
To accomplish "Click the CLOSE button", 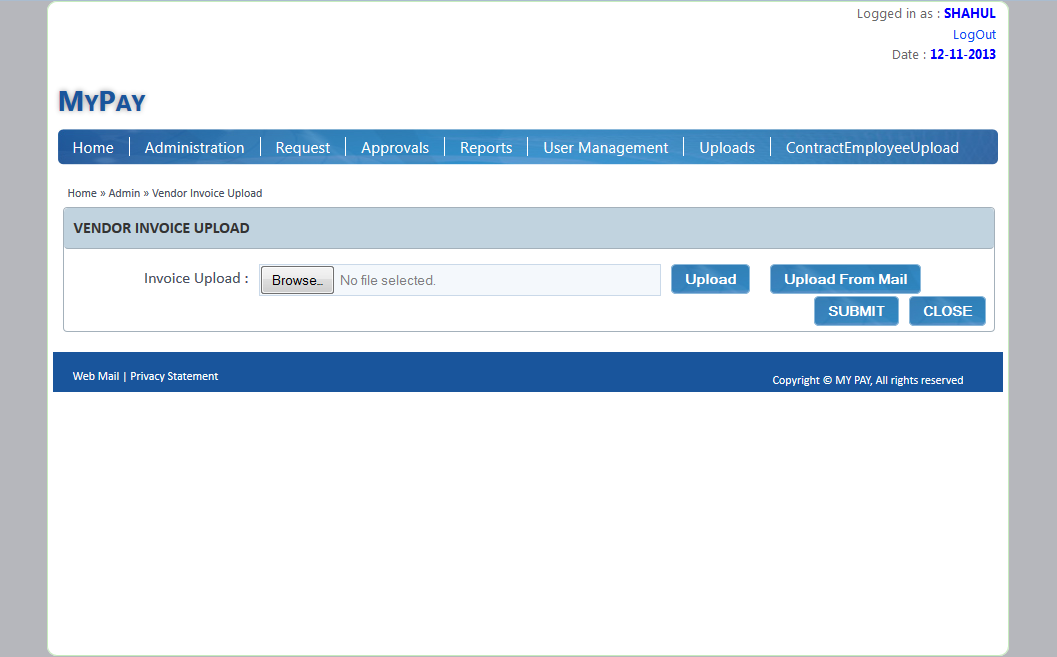I will [x=947, y=311].
